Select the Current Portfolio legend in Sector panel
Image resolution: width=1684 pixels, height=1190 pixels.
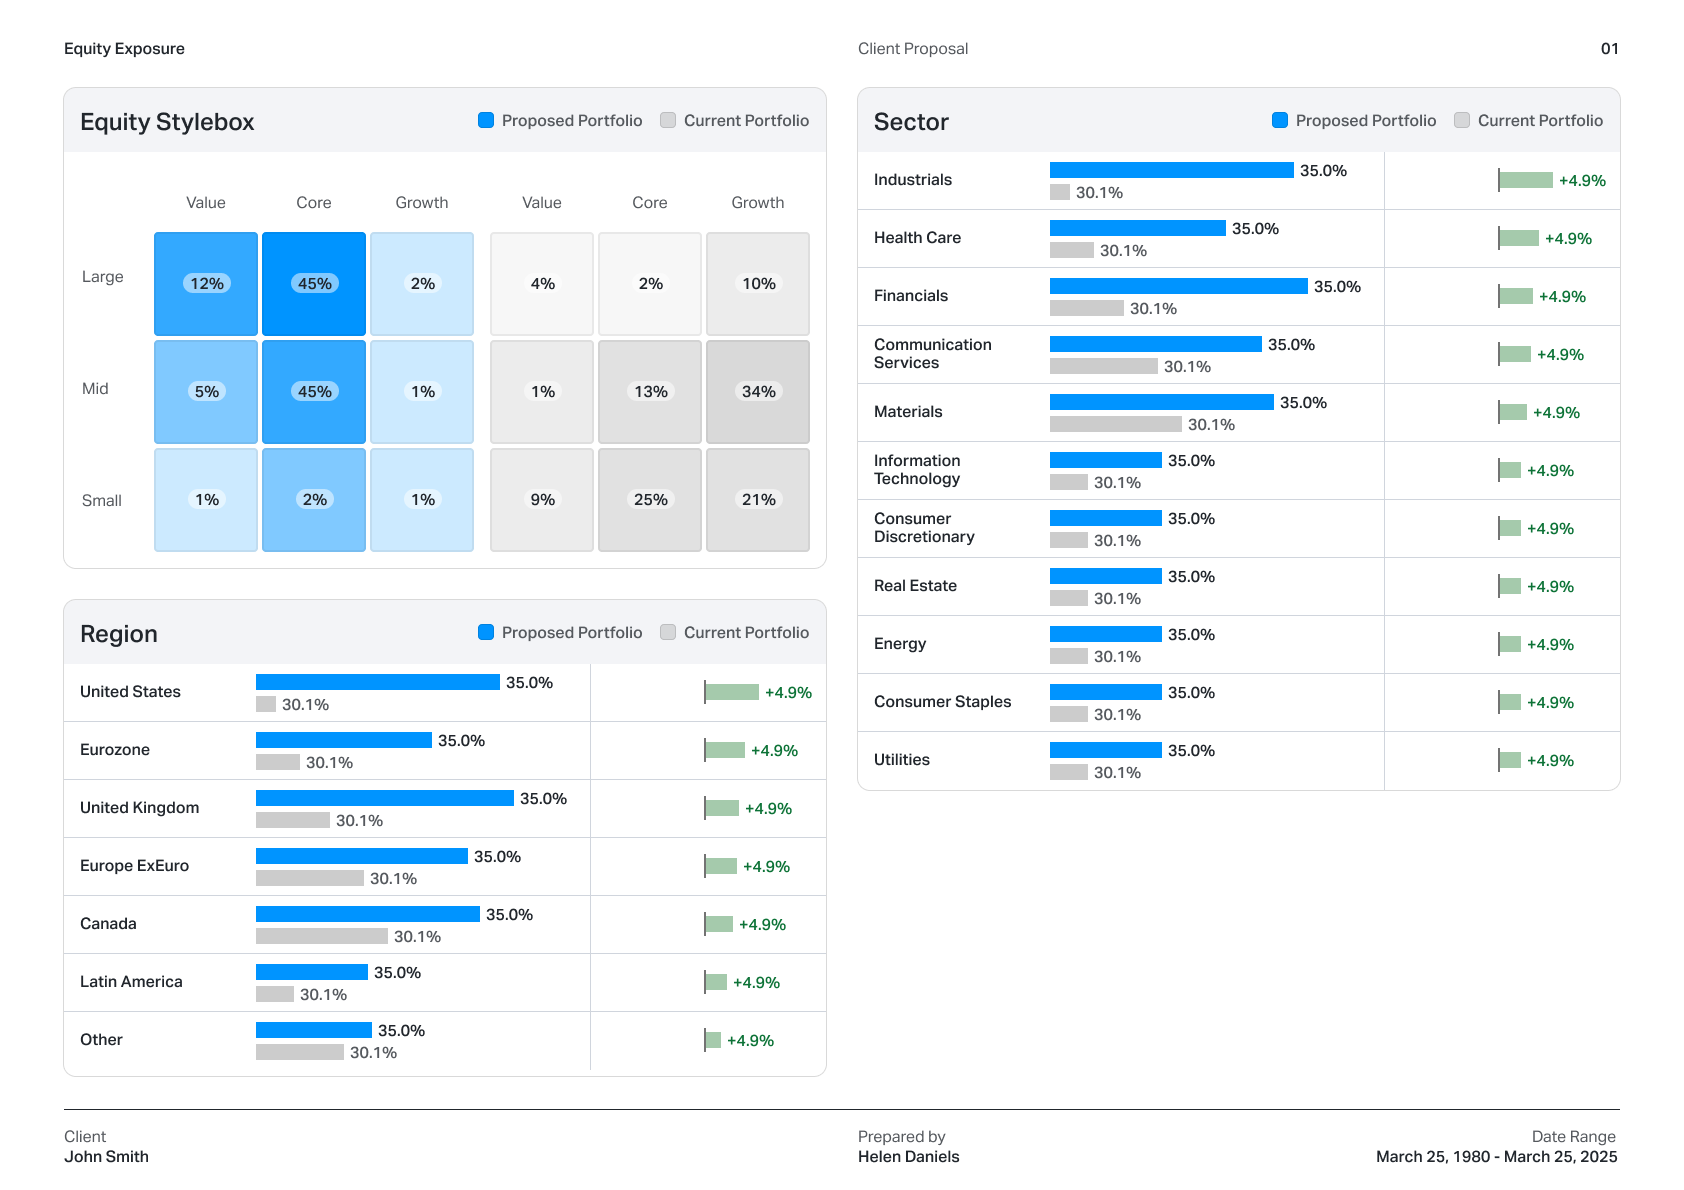coord(1530,120)
